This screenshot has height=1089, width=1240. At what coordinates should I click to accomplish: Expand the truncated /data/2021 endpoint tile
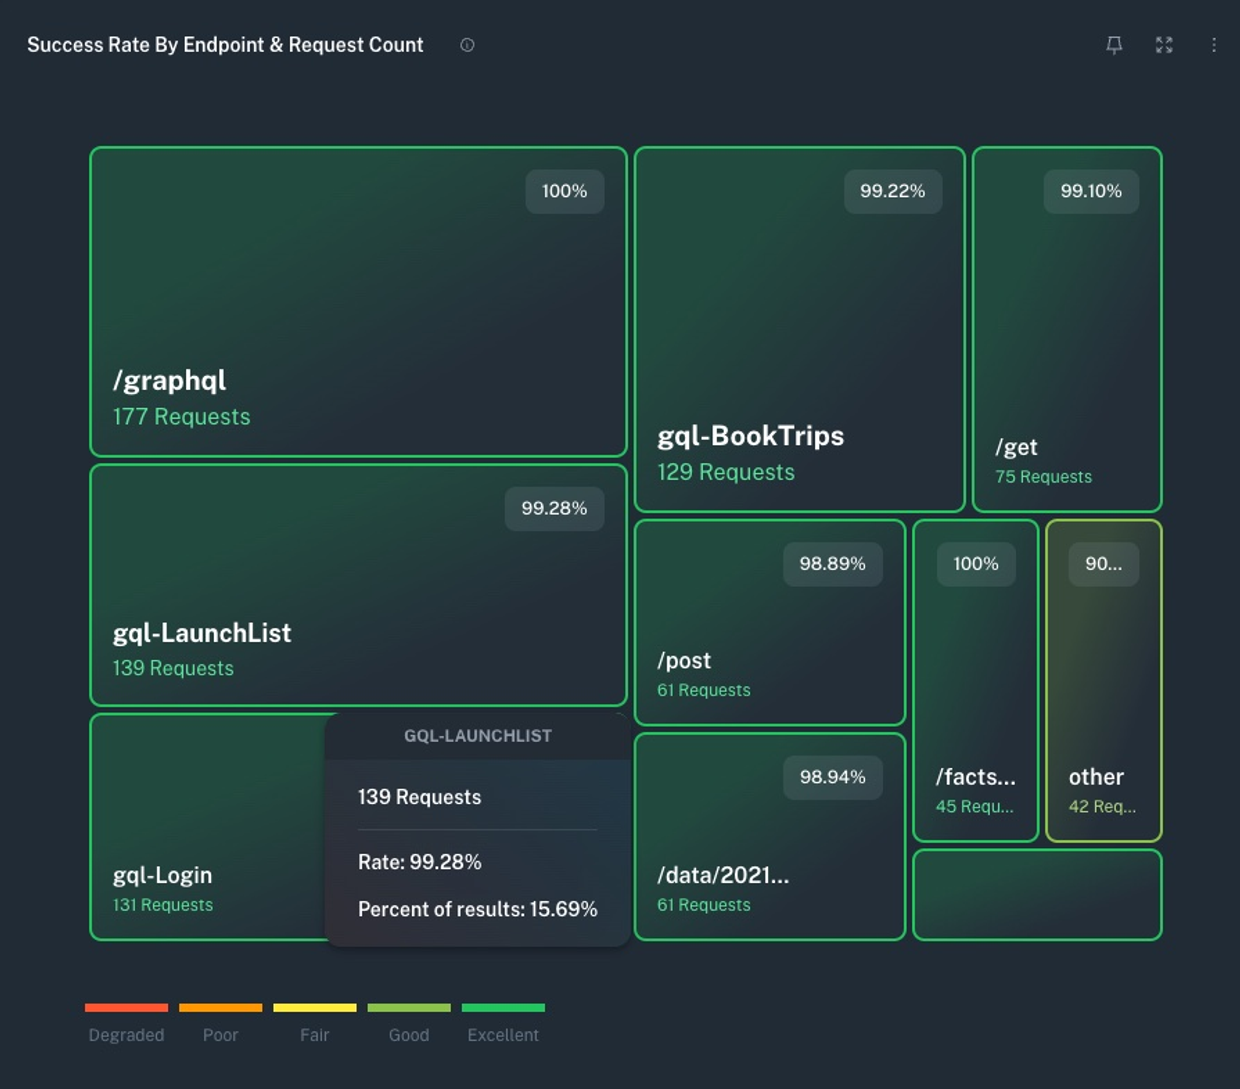(770, 838)
